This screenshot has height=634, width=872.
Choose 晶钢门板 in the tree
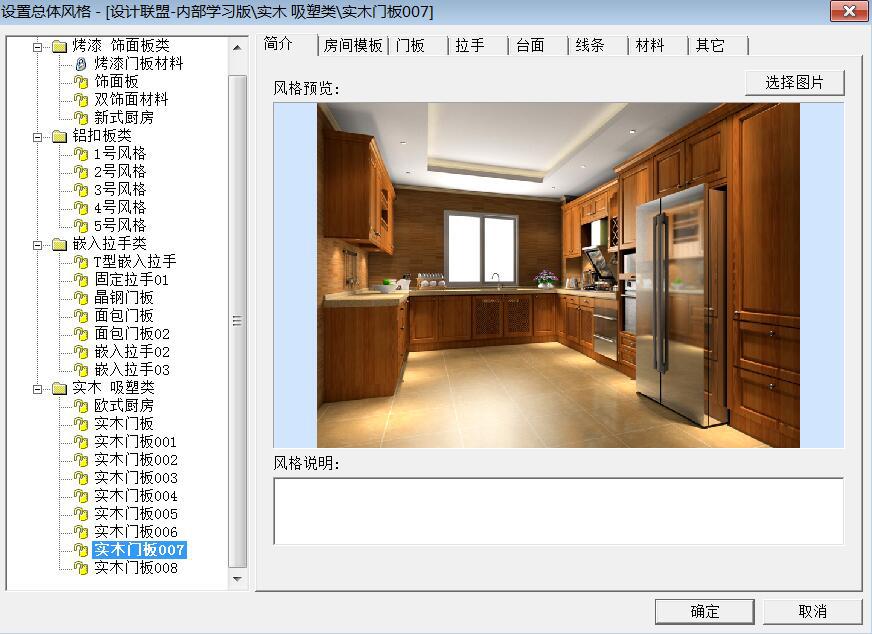(x=123, y=298)
